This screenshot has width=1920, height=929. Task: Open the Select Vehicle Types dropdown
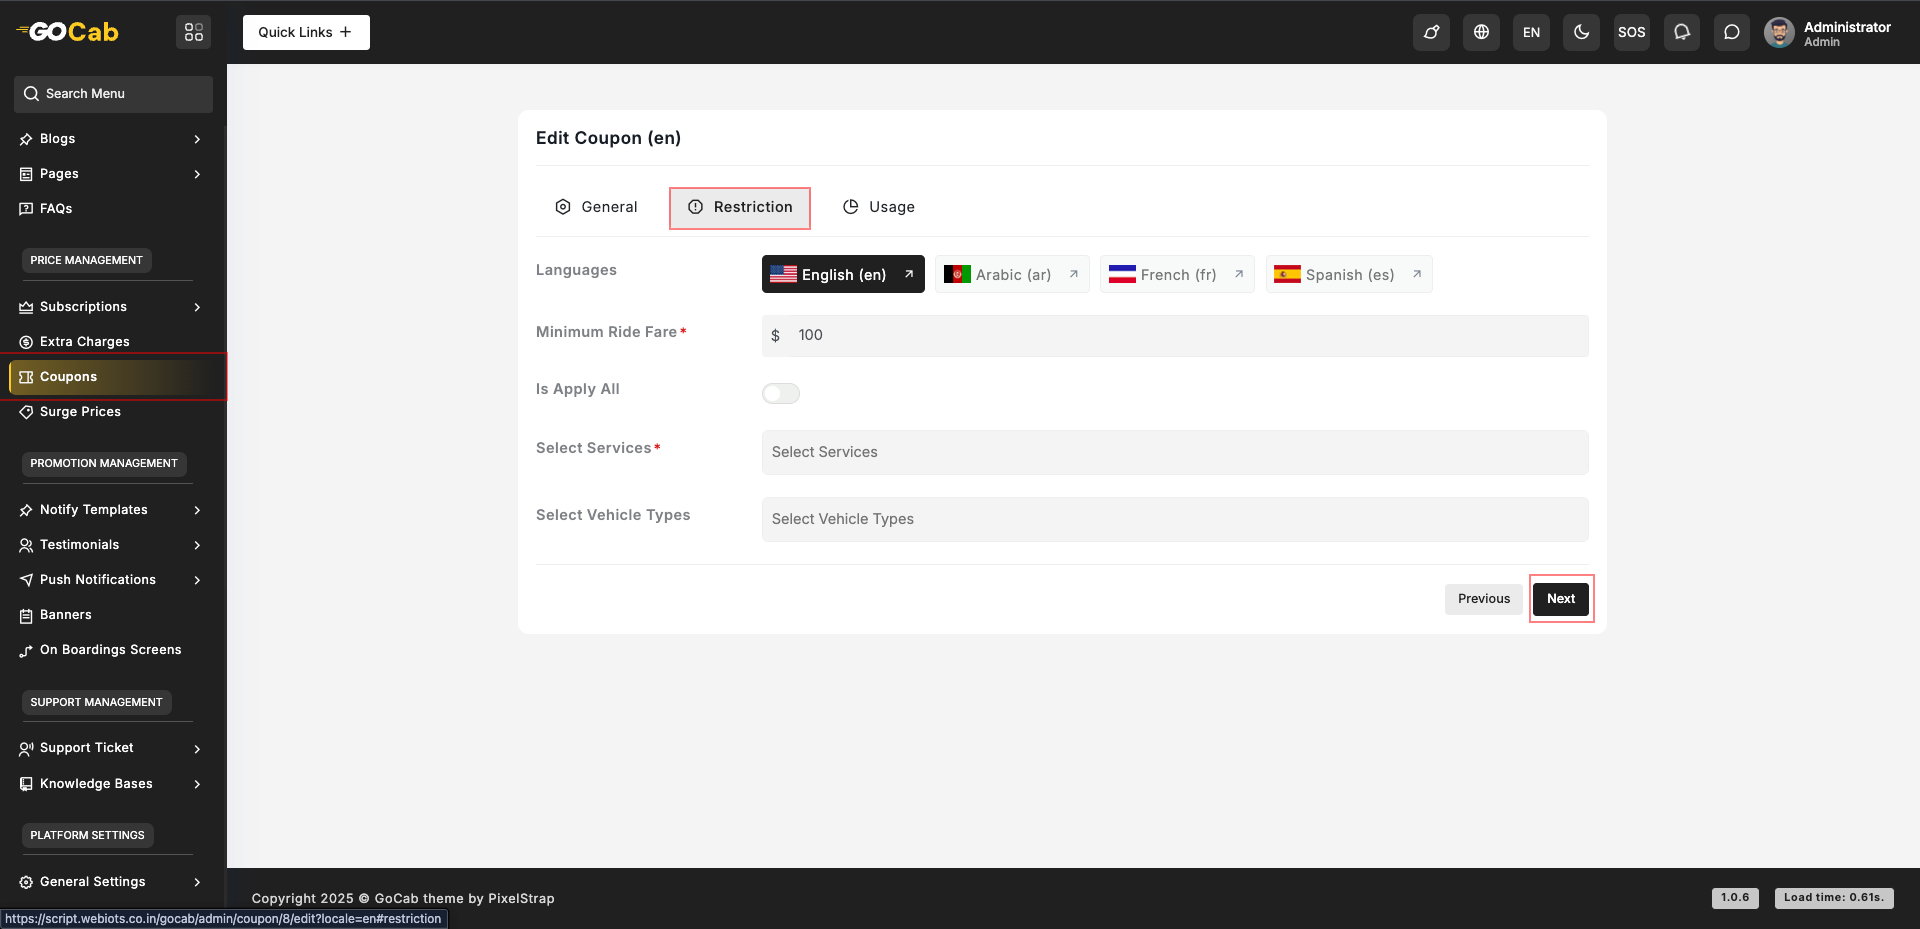coord(1174,519)
